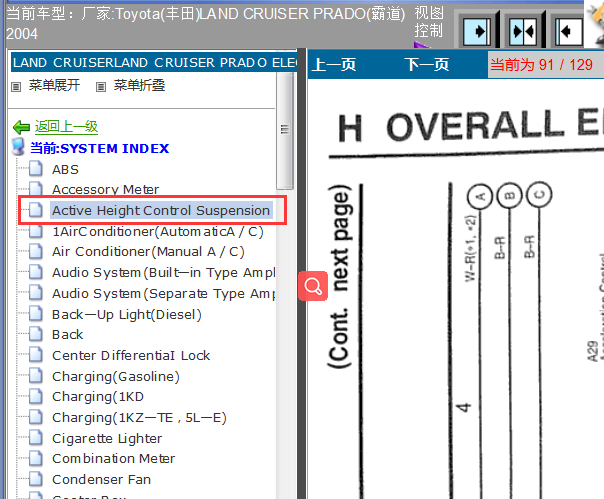Open Cigarette Lighter entry
The image size is (604, 499).
tap(107, 439)
